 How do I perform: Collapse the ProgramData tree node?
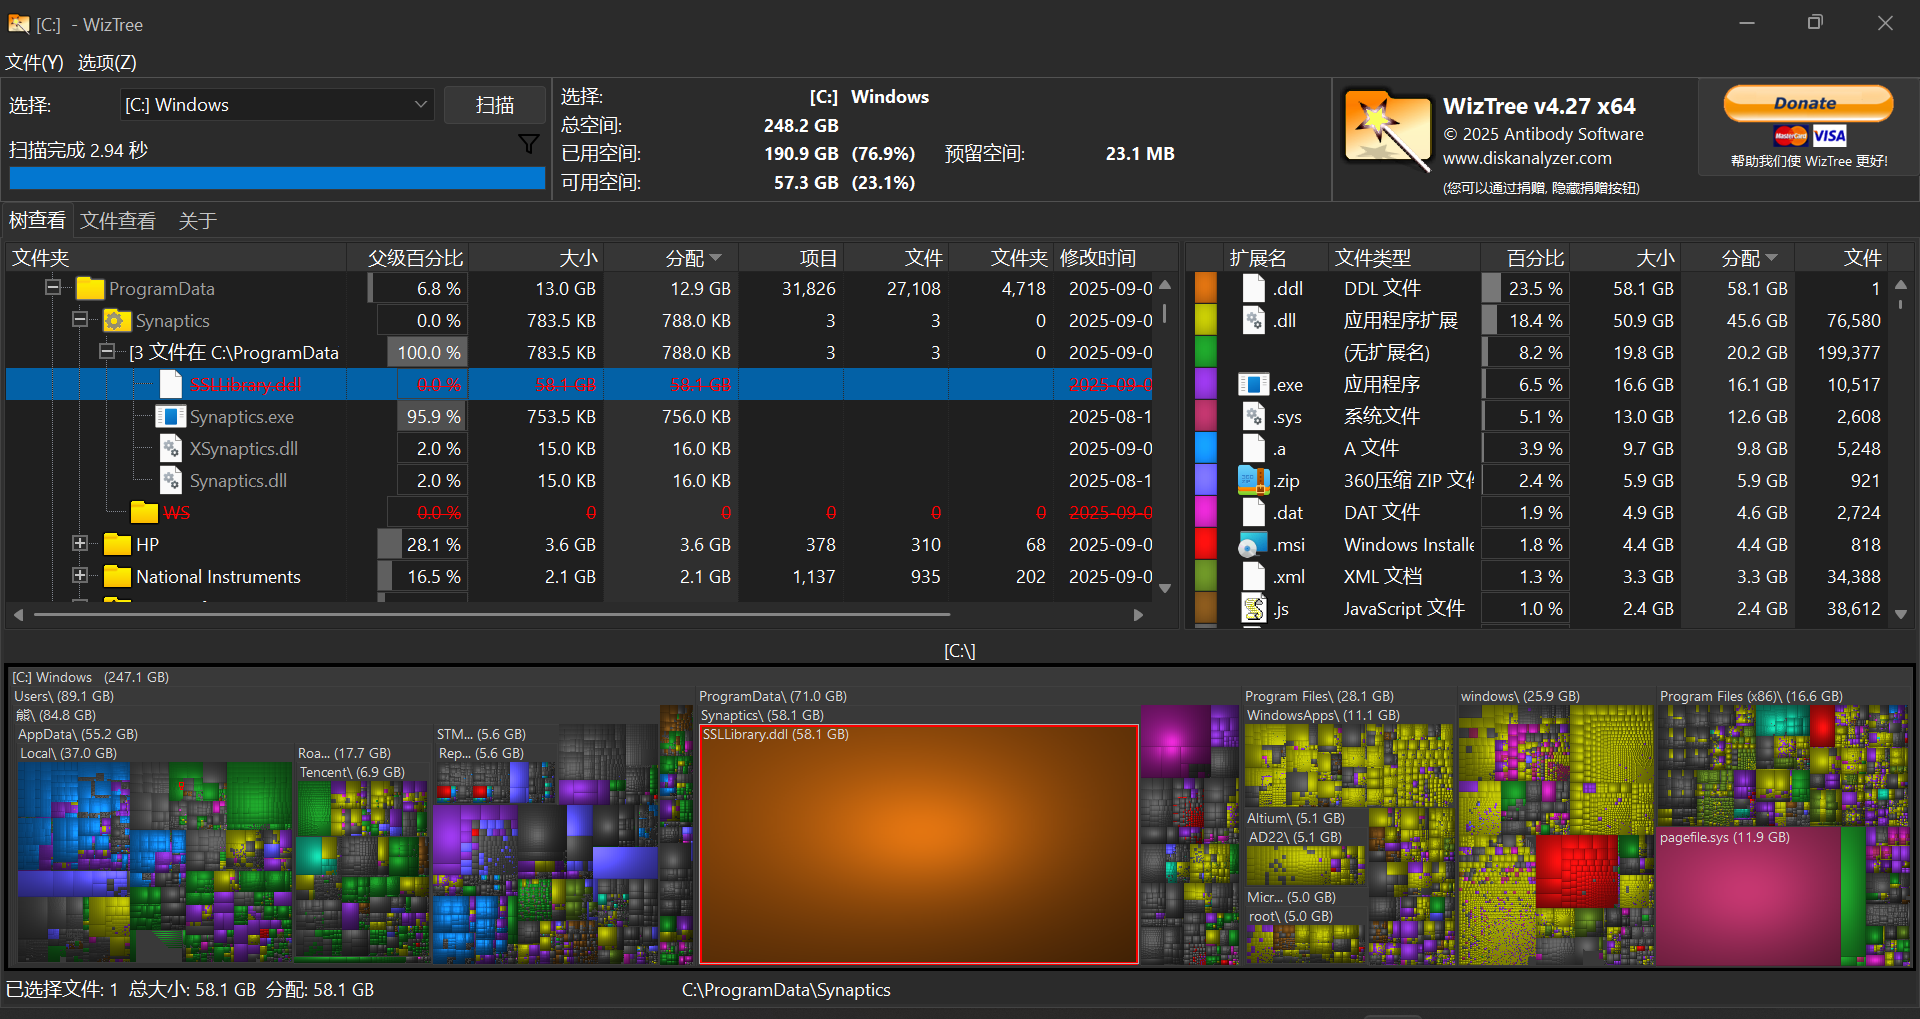point(53,288)
